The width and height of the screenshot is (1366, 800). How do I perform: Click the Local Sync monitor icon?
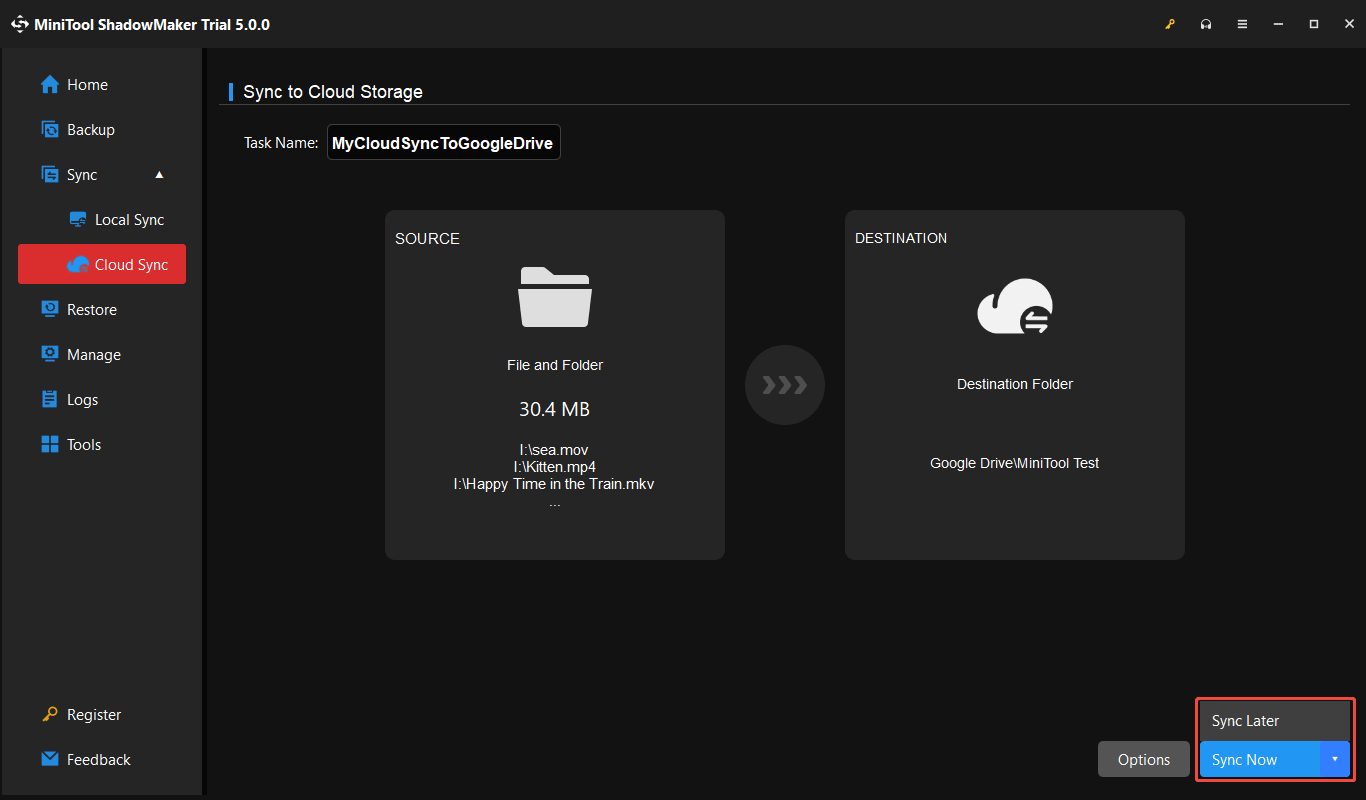coord(78,220)
